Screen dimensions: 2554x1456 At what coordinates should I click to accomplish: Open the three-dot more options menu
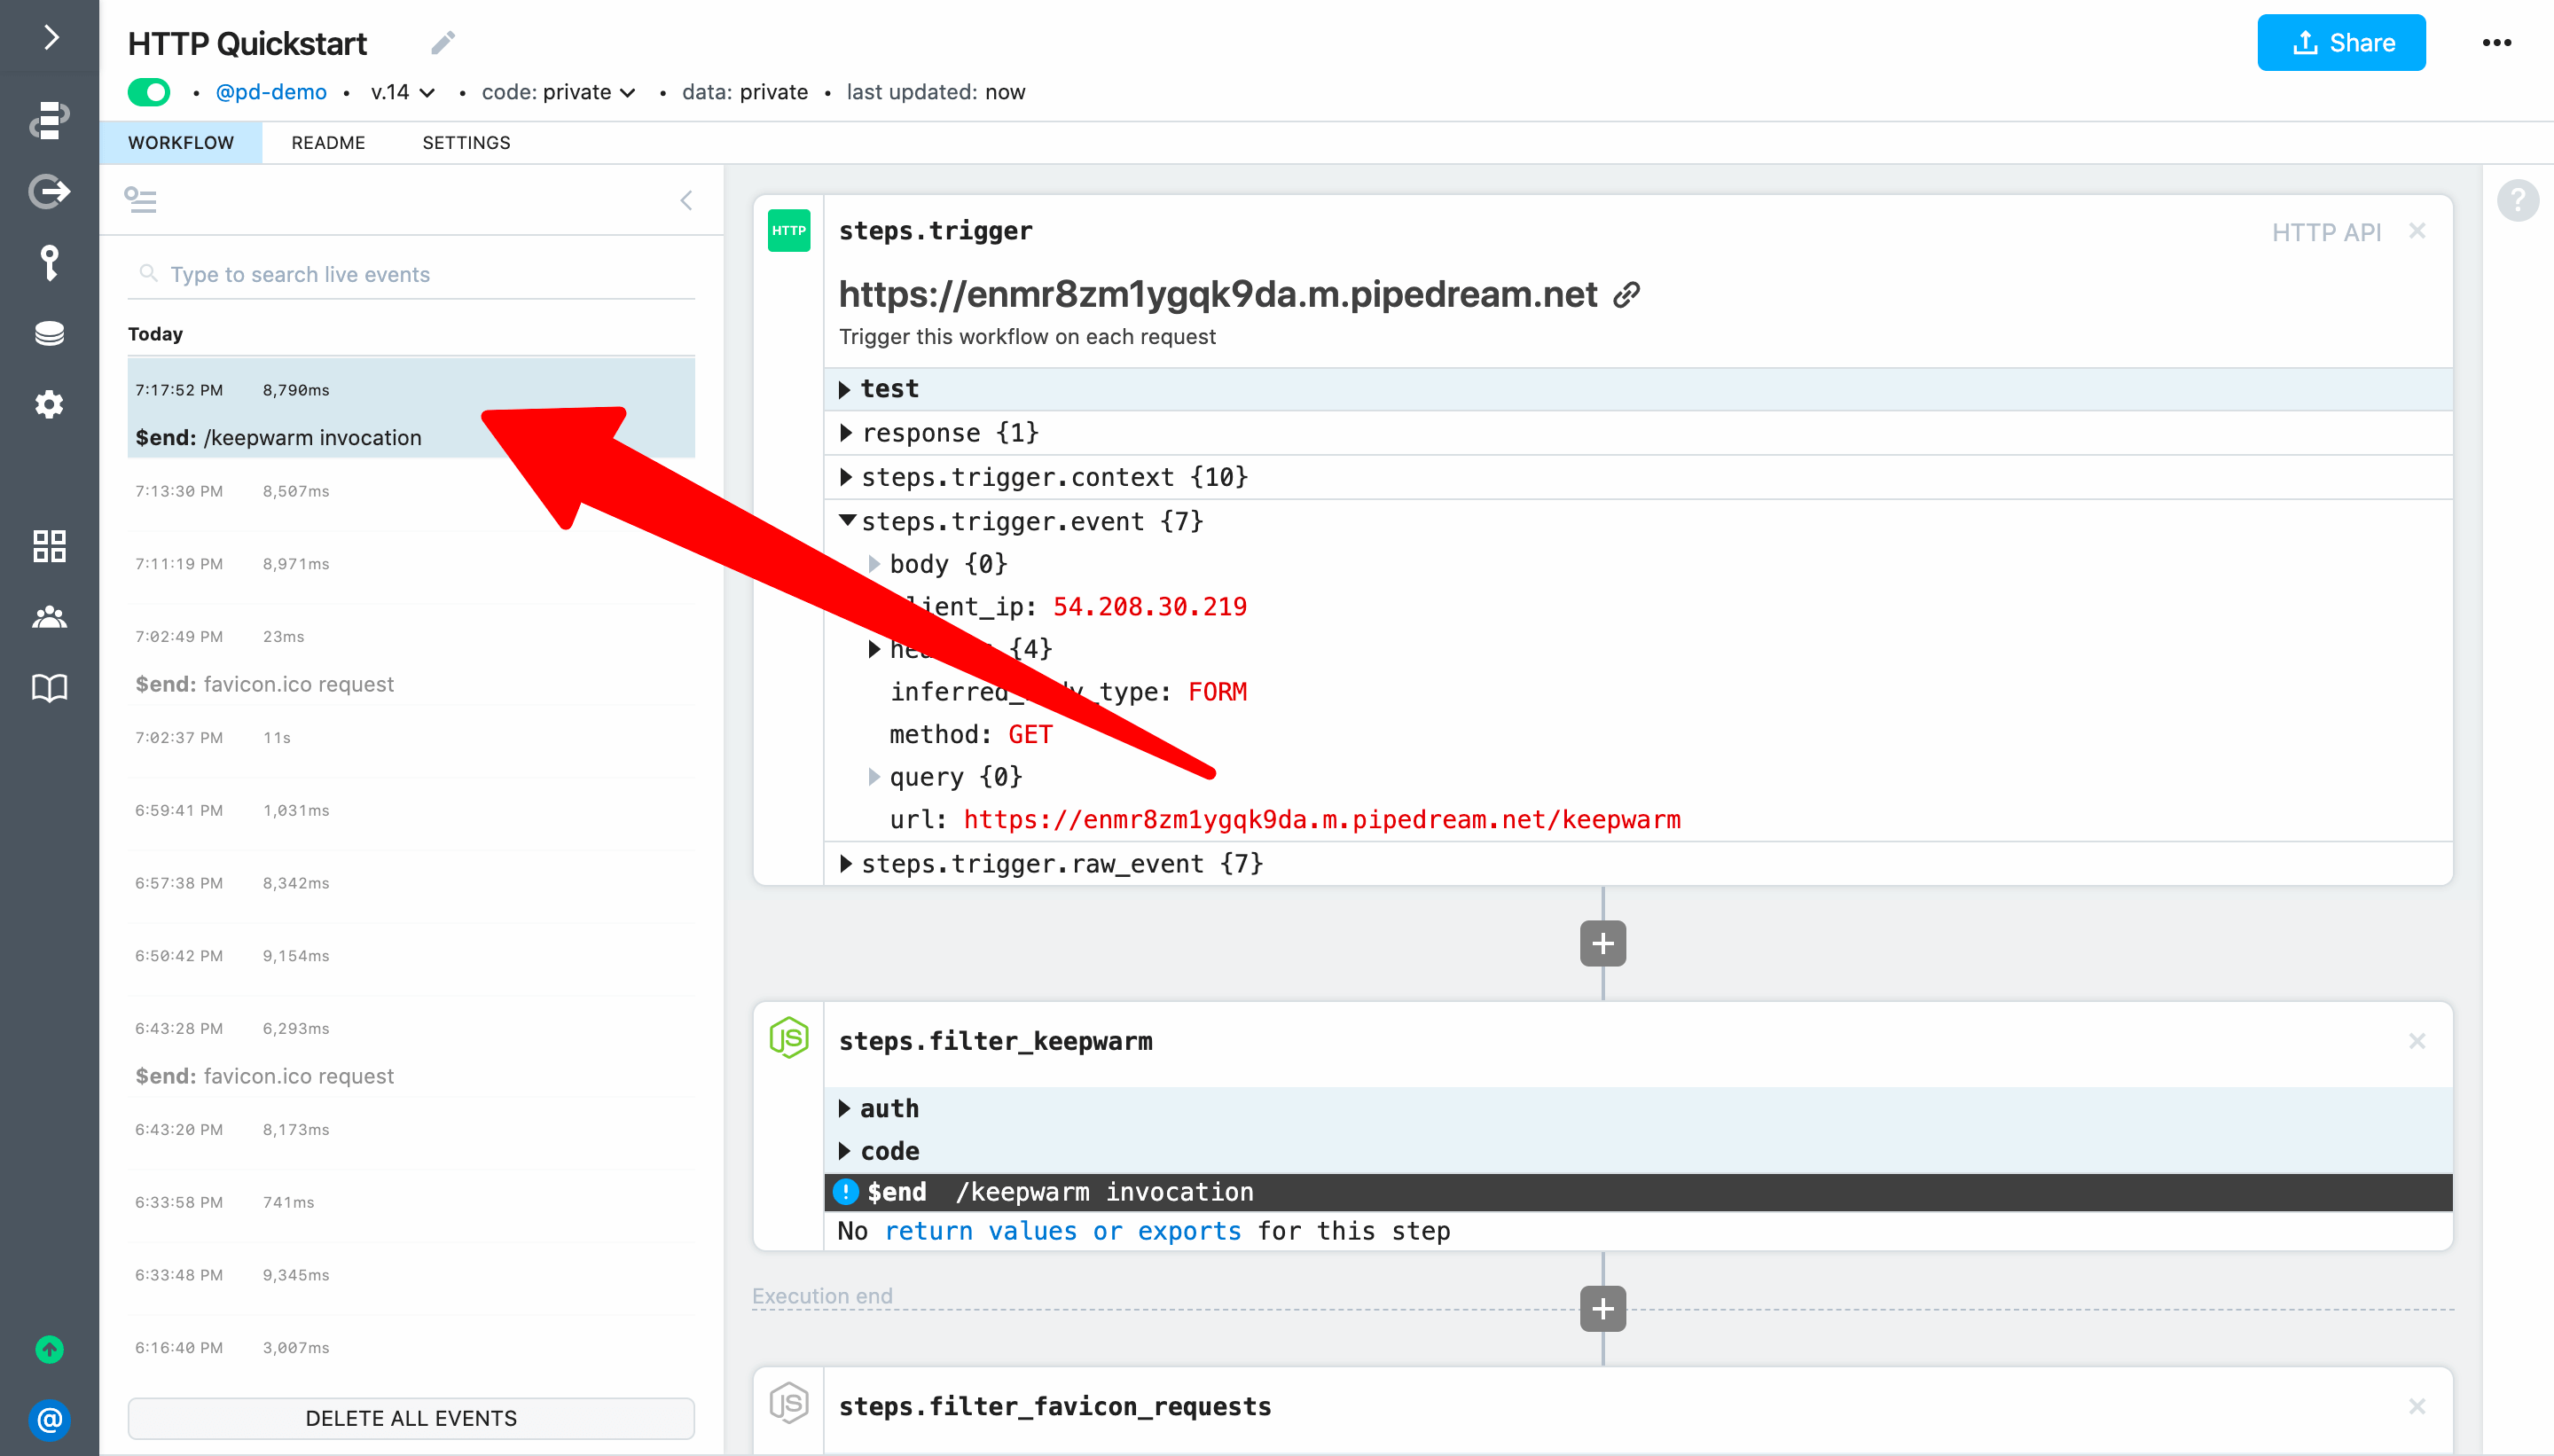pos(2496,43)
